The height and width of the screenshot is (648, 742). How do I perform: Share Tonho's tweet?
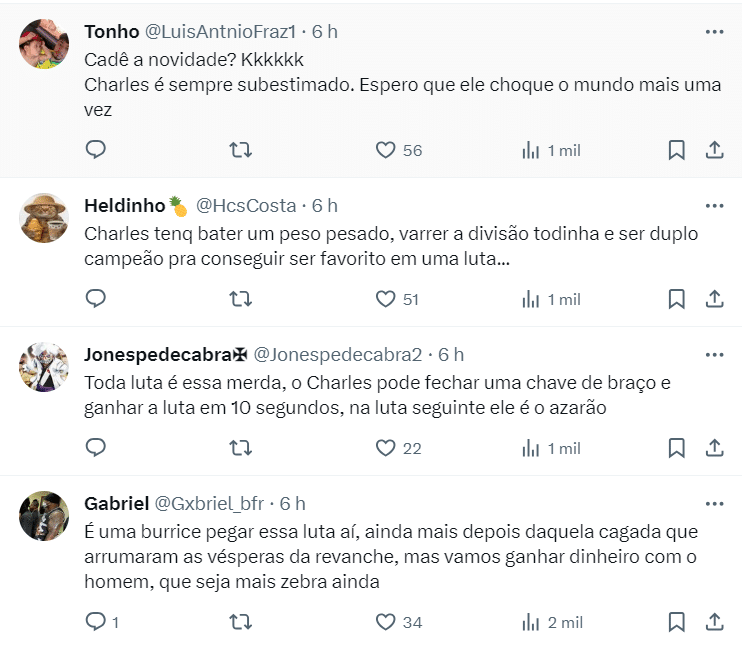(715, 150)
